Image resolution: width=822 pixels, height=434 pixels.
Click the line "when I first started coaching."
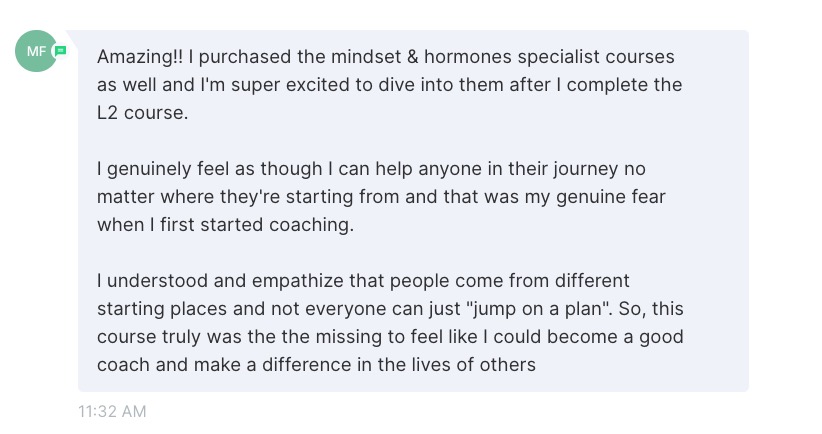click(225, 225)
